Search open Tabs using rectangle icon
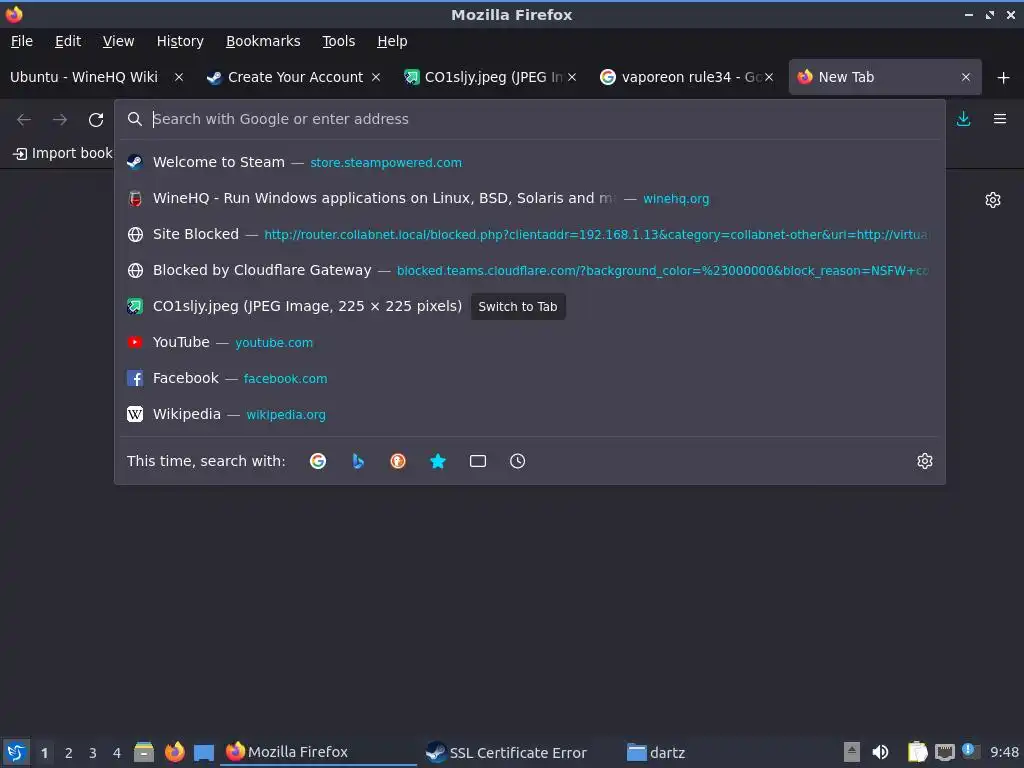This screenshot has height=768, width=1024. (x=477, y=461)
